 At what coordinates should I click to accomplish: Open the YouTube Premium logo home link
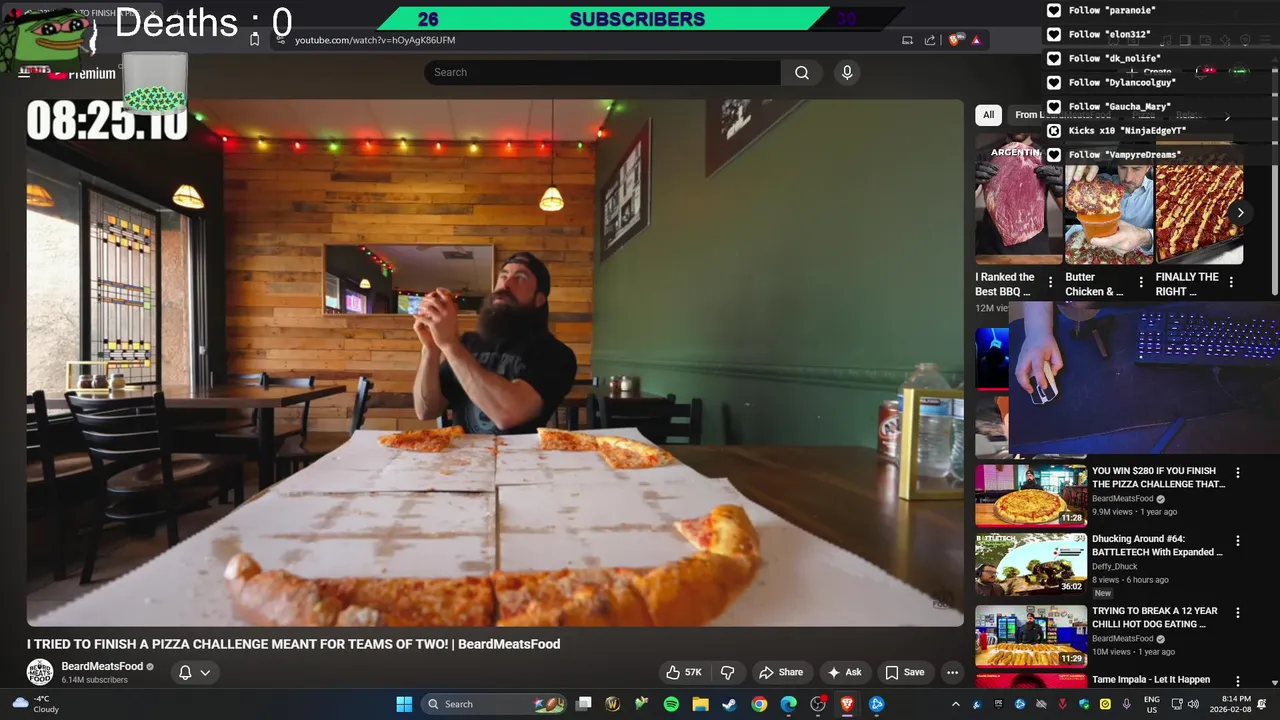click(82, 73)
